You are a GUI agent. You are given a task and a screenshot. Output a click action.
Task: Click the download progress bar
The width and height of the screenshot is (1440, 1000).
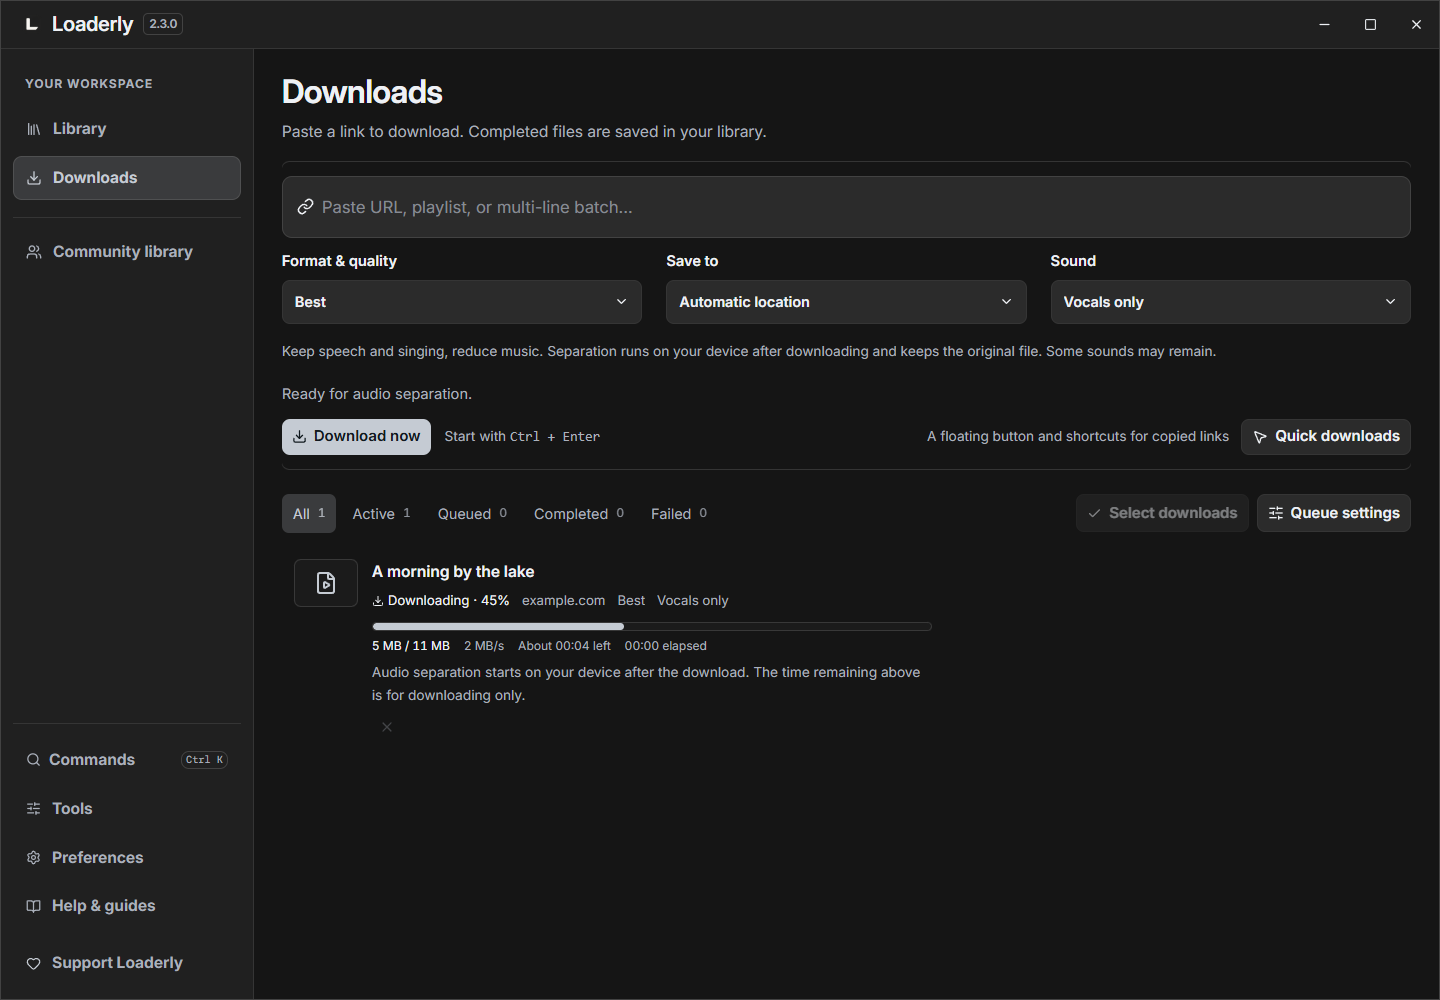pyautogui.click(x=652, y=627)
